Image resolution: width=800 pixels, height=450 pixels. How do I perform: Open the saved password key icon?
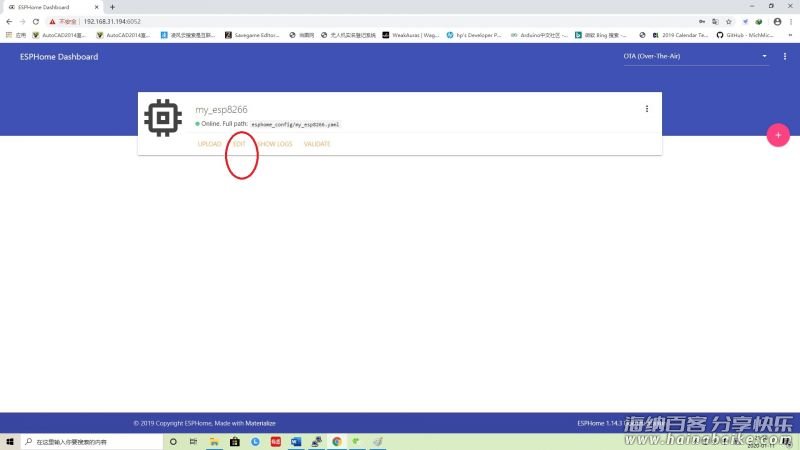702,21
